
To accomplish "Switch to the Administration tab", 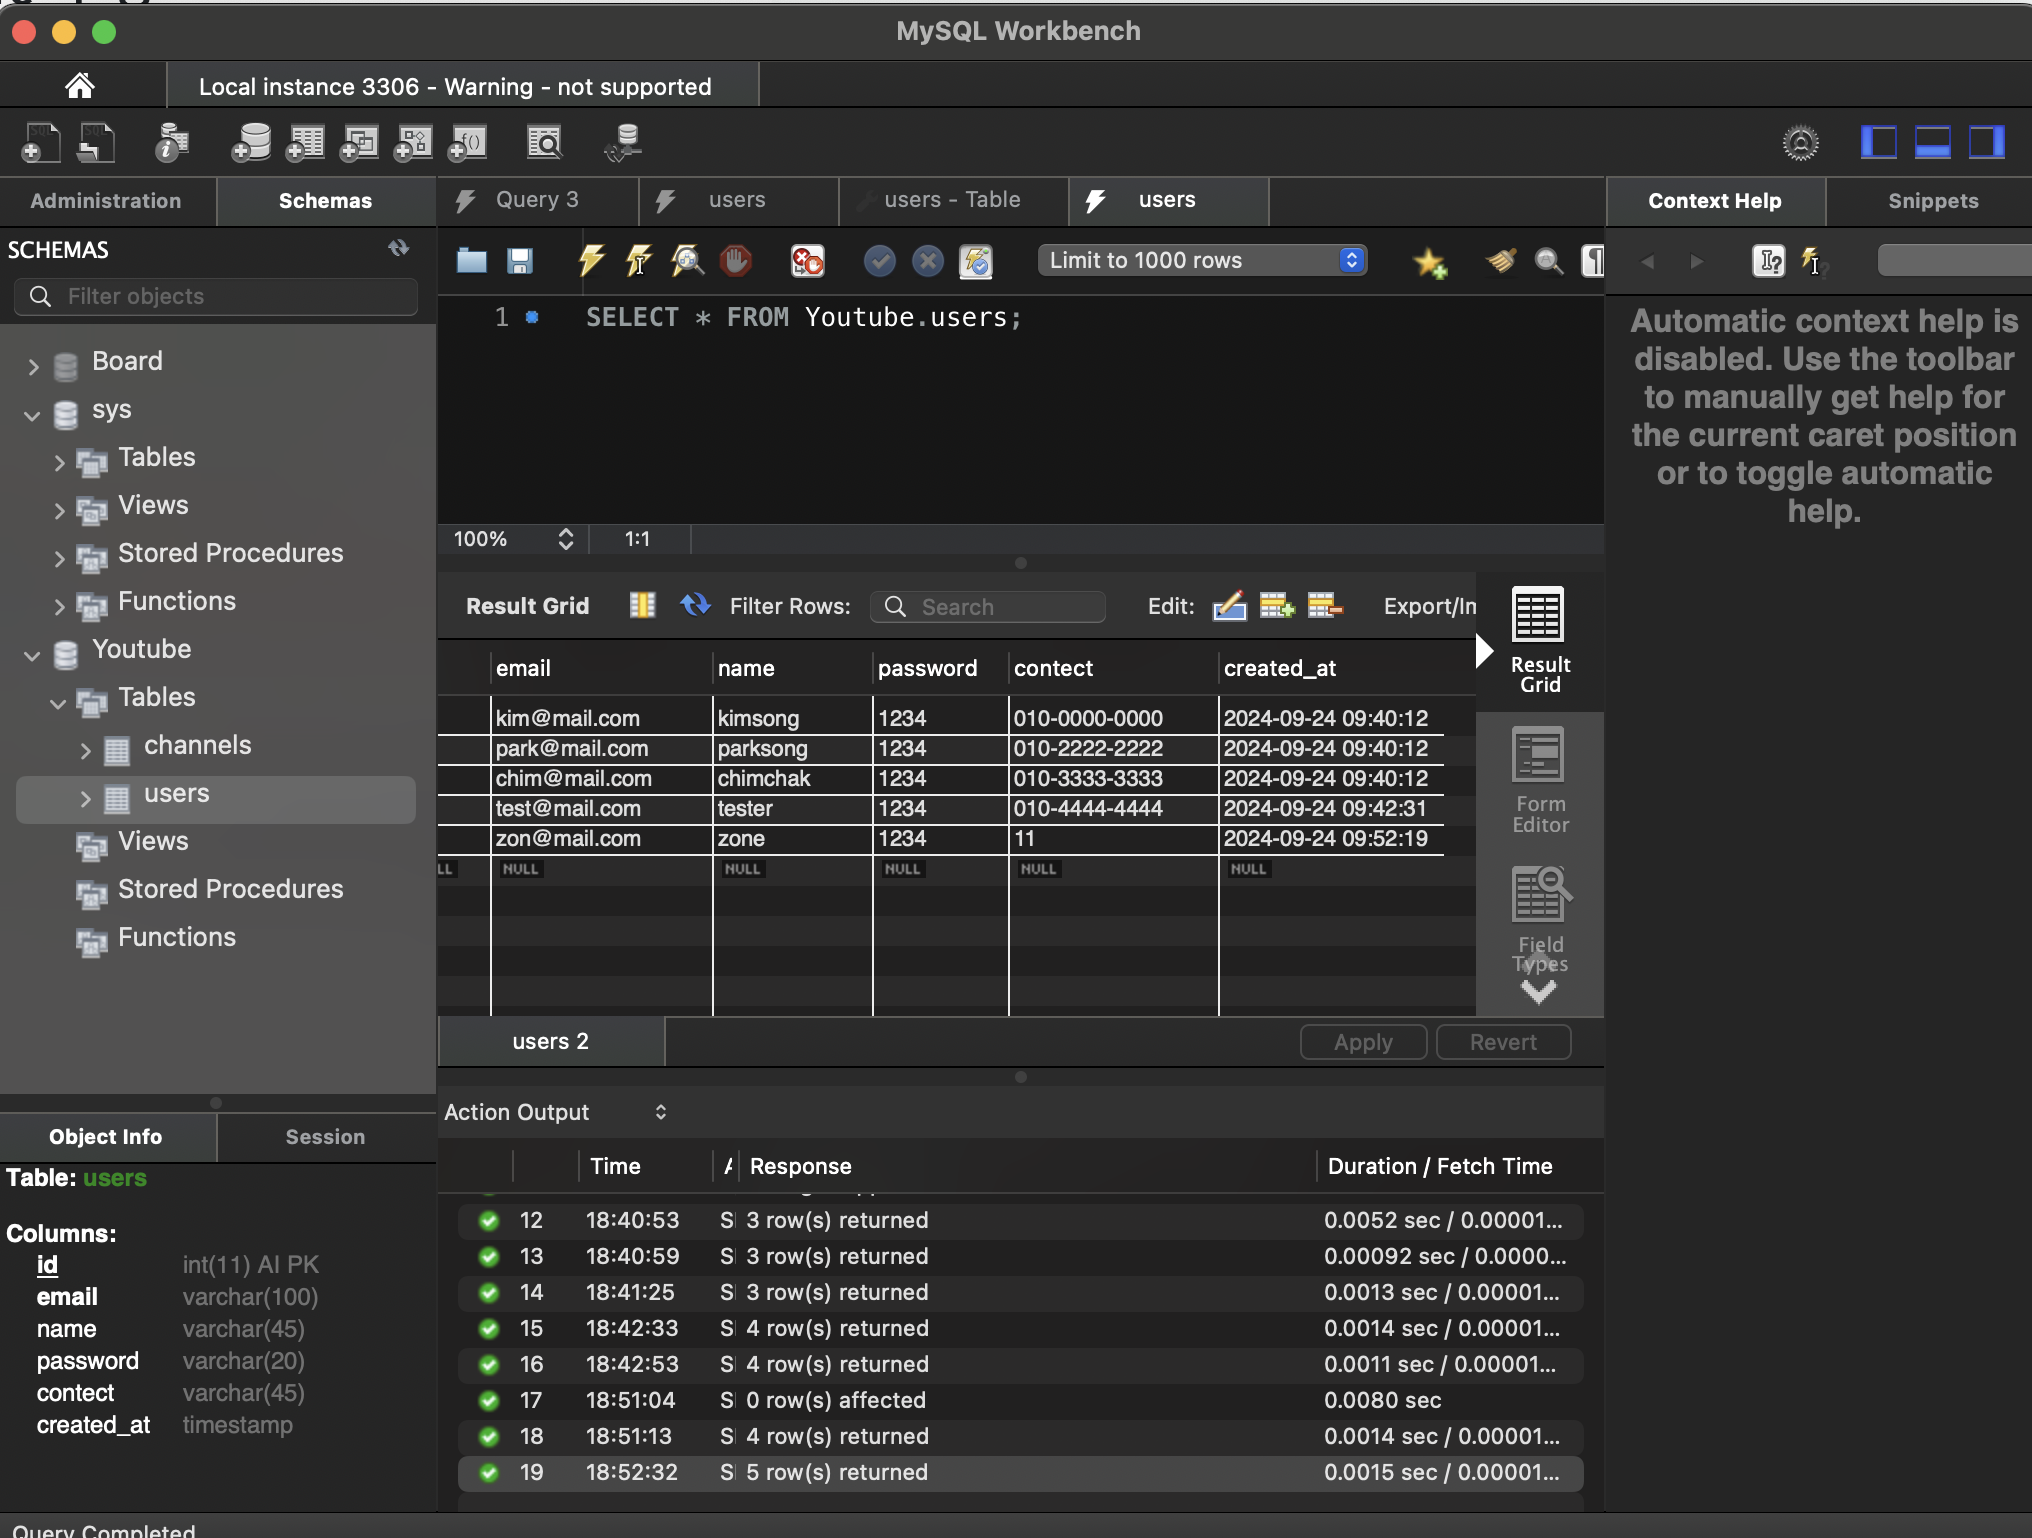I will [106, 201].
